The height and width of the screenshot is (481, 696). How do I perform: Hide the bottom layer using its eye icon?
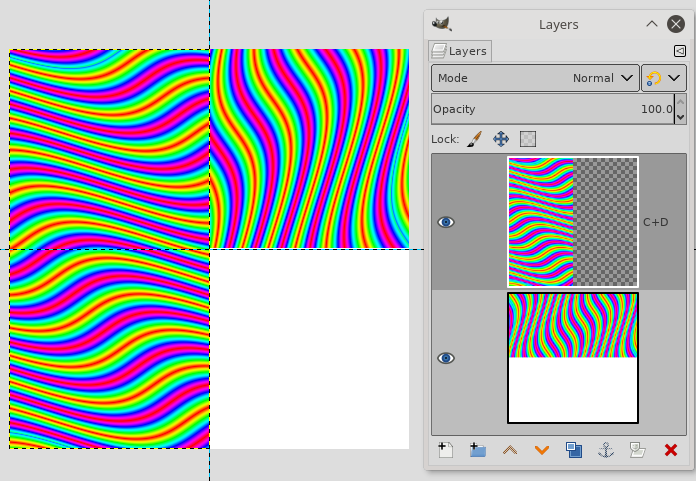tap(446, 358)
